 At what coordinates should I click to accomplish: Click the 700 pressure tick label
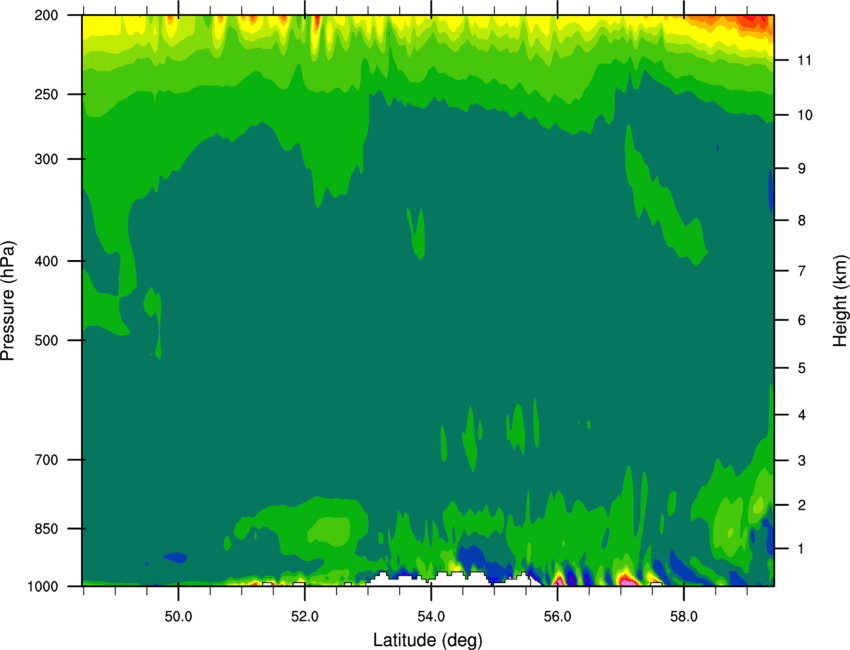pyautogui.click(x=46, y=460)
